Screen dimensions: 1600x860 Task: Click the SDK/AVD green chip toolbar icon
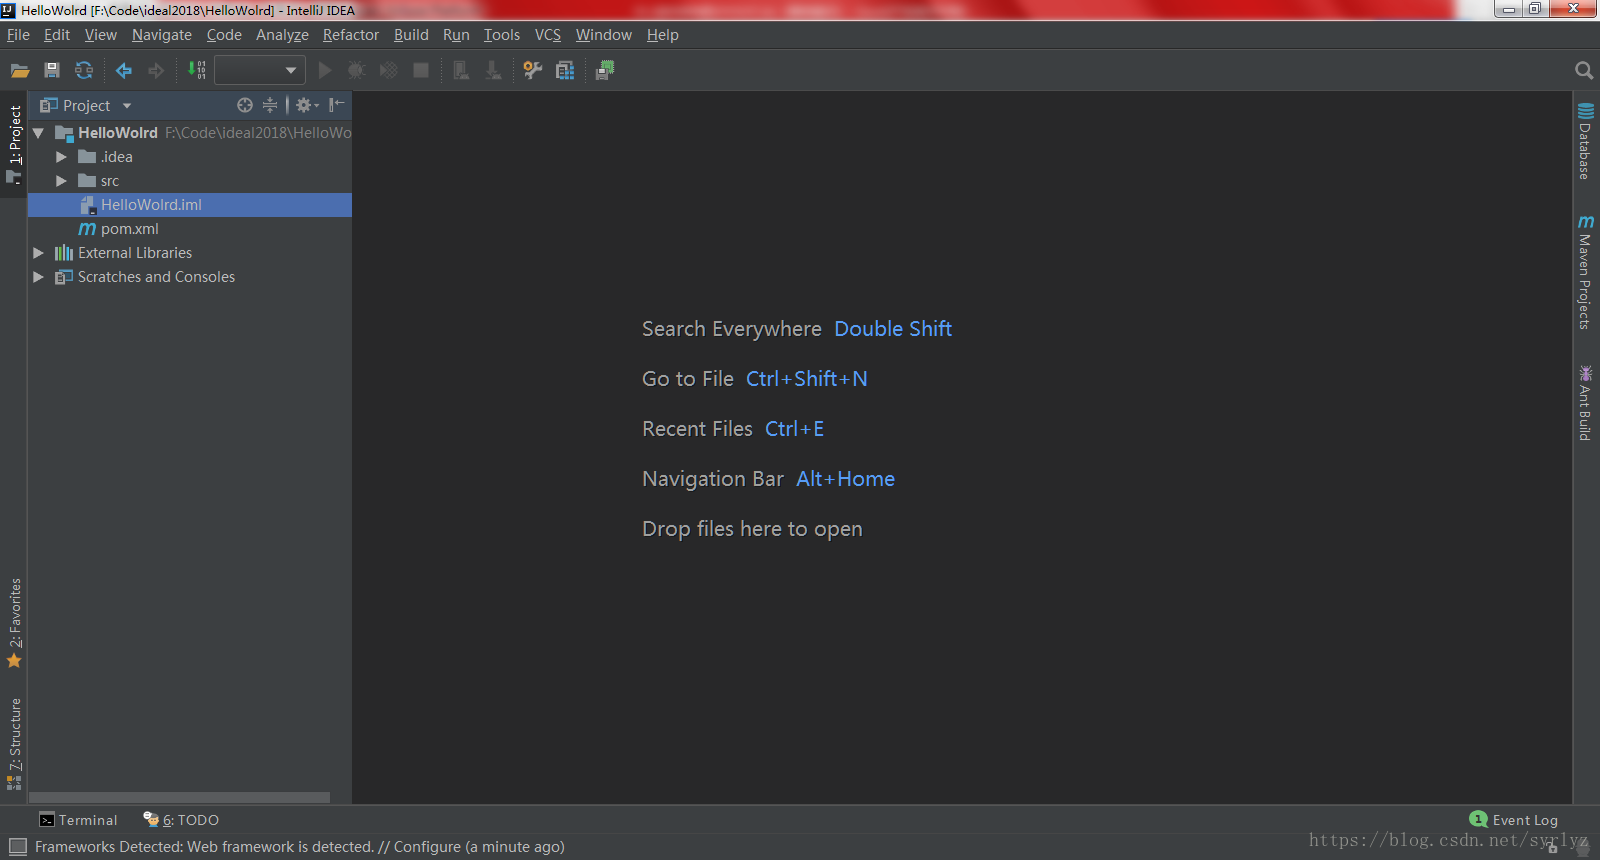(605, 70)
